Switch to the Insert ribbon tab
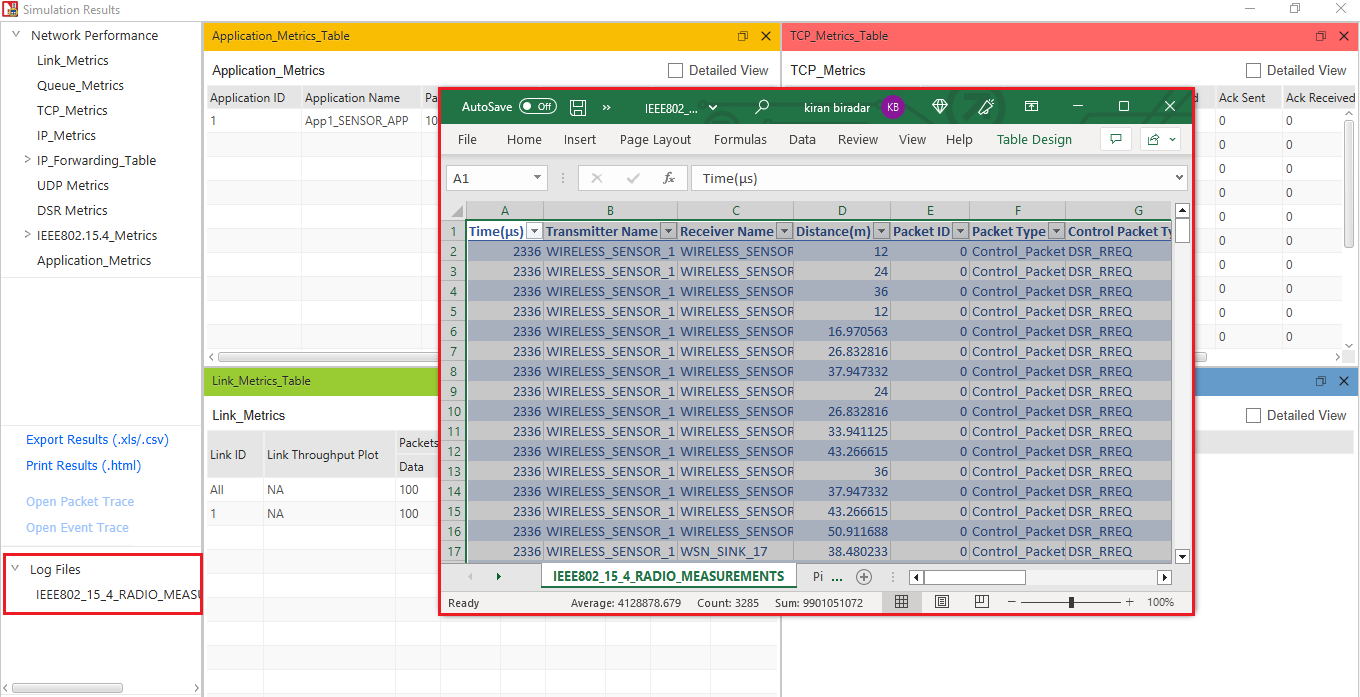The image size is (1360, 697). click(x=579, y=139)
